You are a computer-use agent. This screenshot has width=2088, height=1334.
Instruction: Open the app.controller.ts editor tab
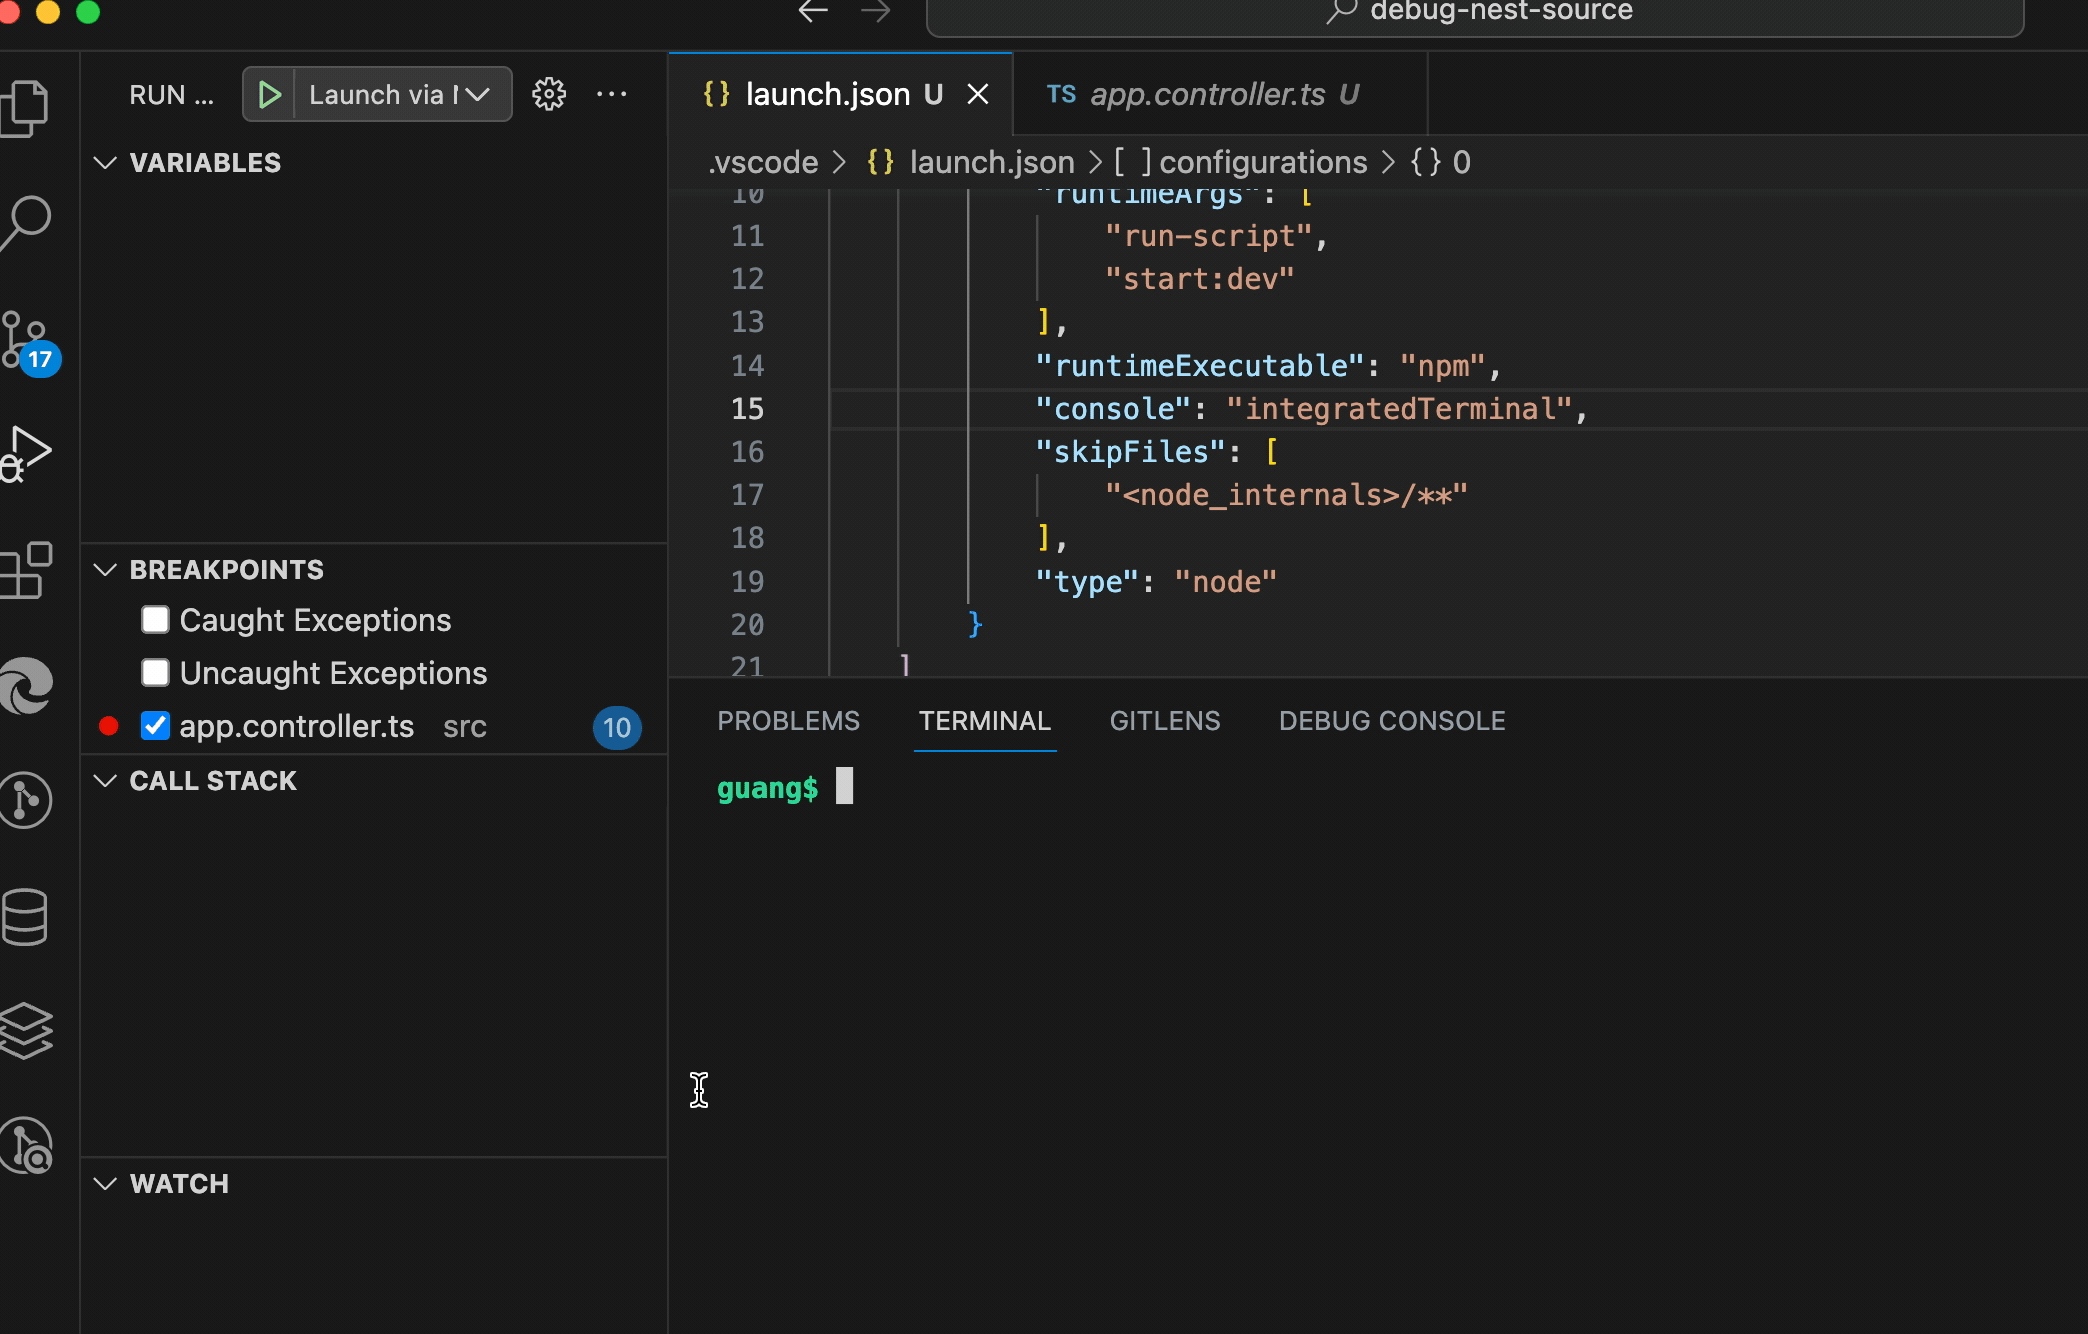[1206, 95]
